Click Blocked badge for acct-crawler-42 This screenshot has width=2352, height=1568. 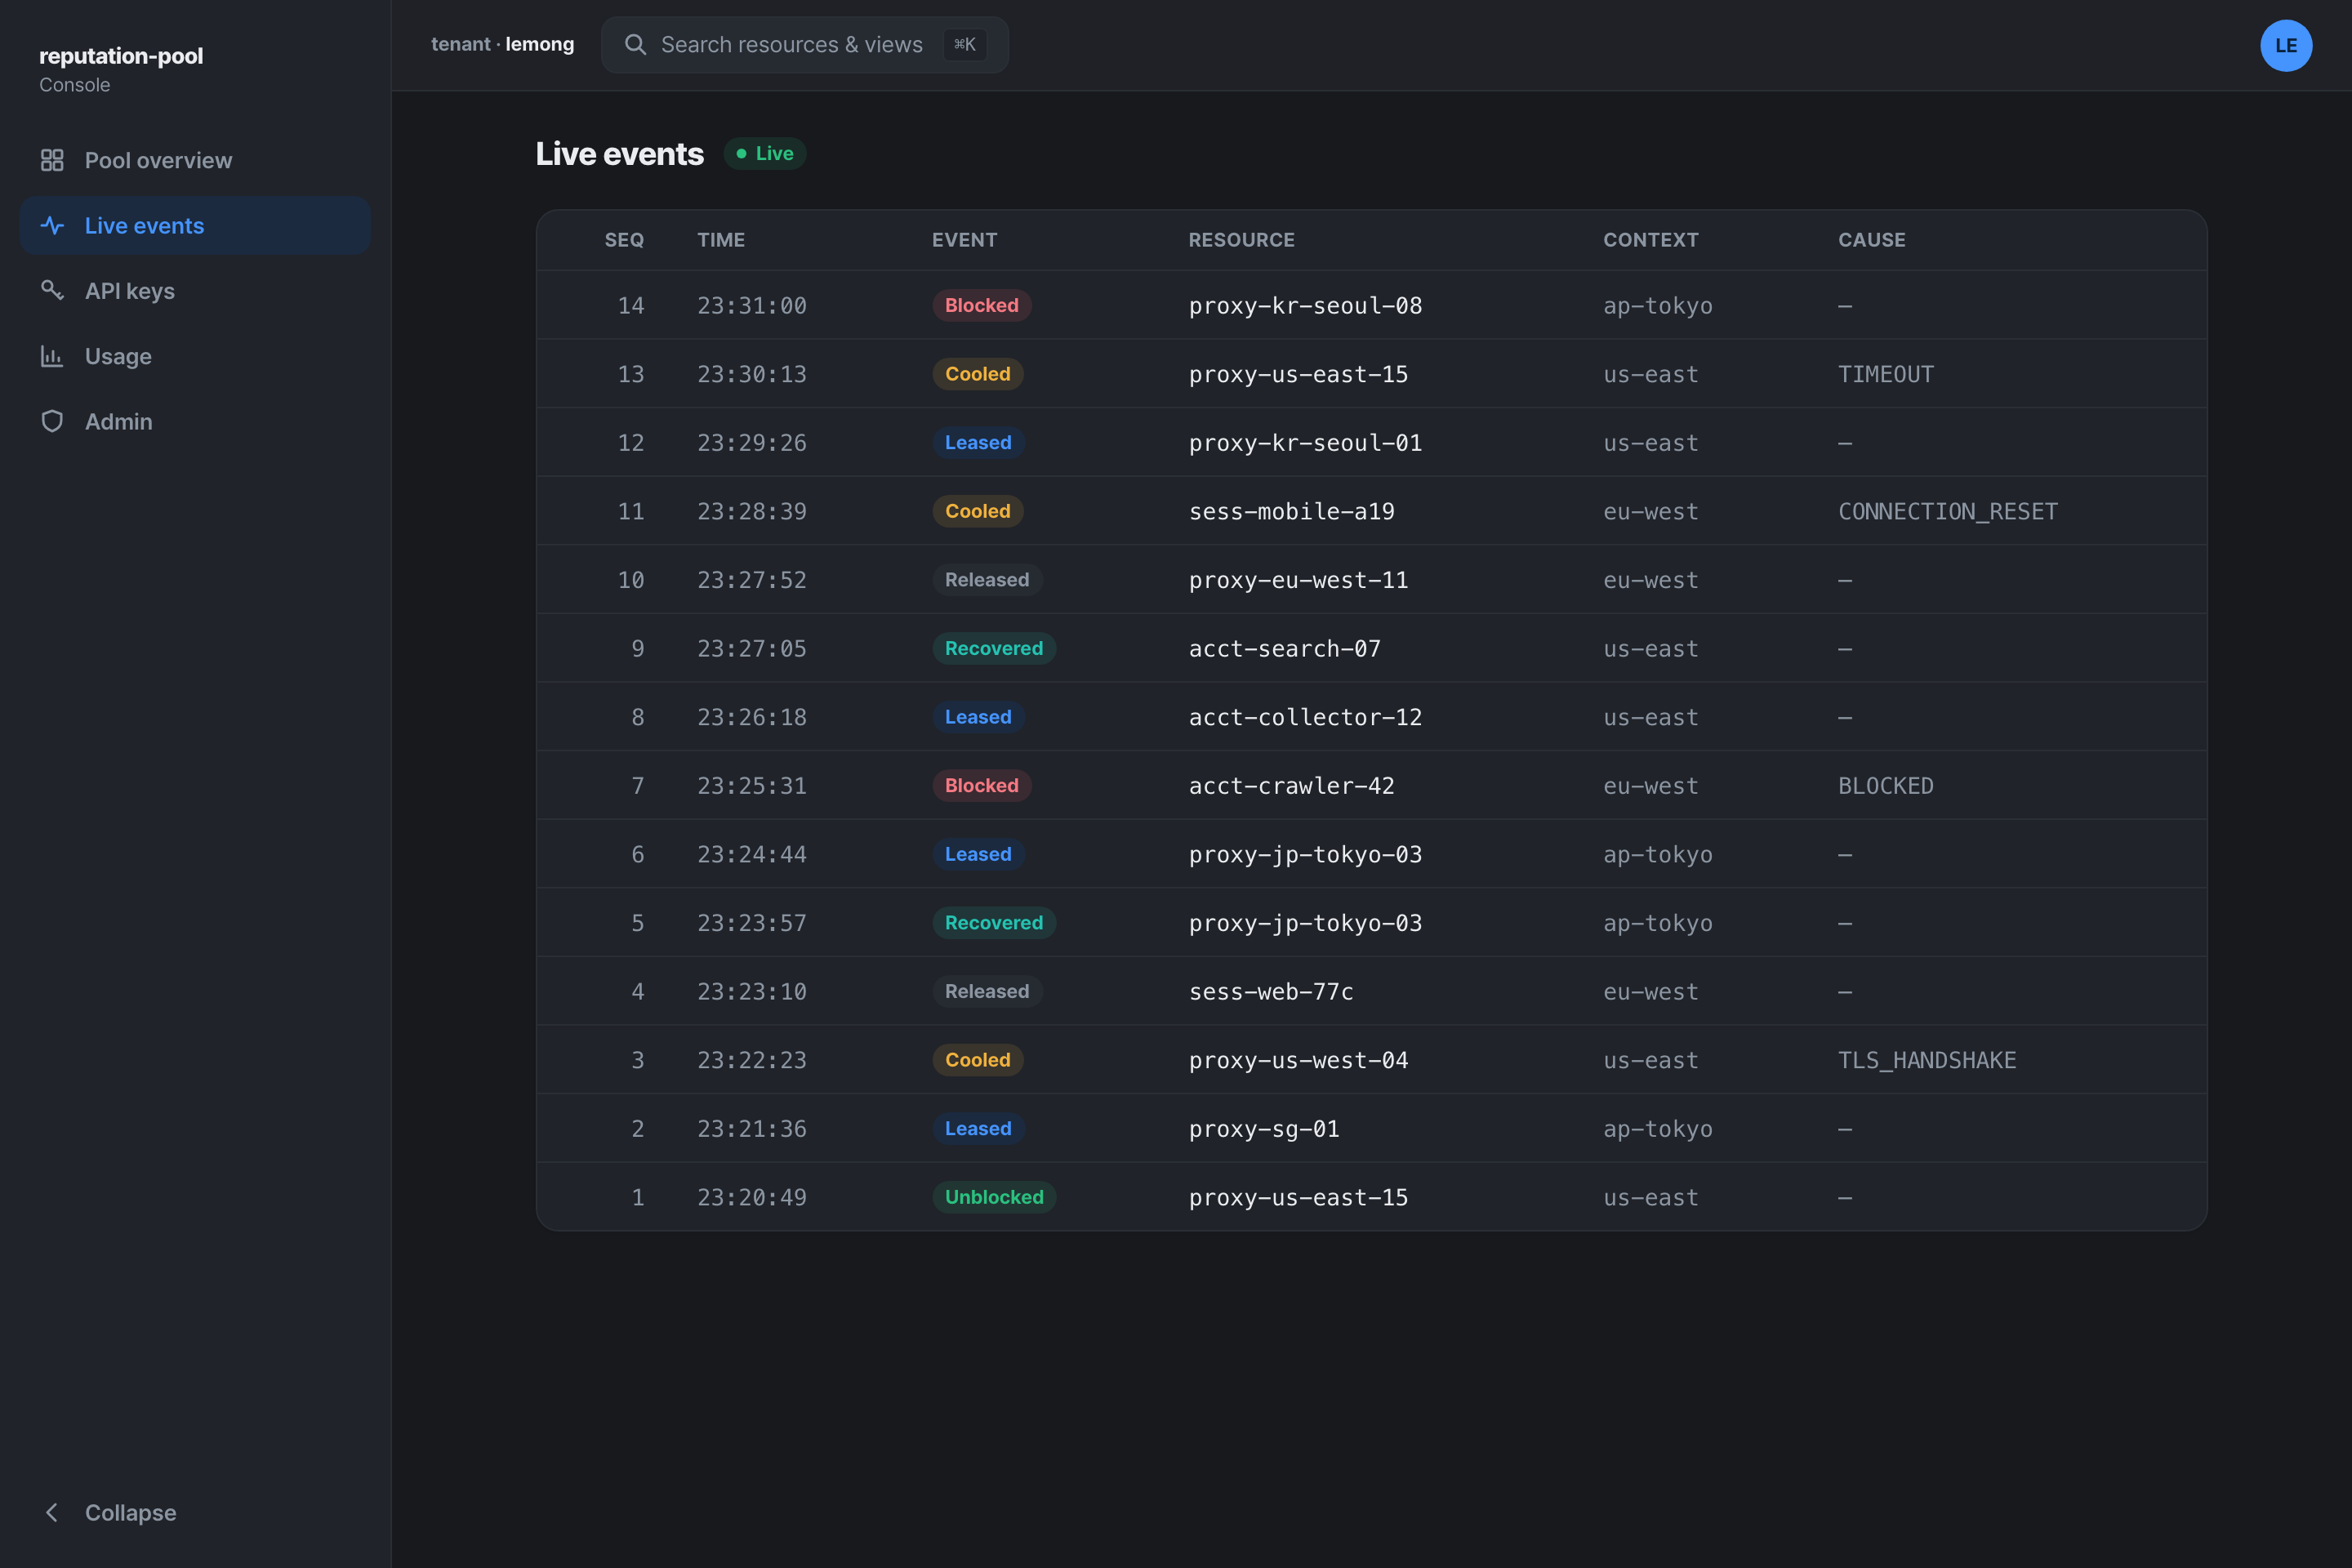coord(982,785)
